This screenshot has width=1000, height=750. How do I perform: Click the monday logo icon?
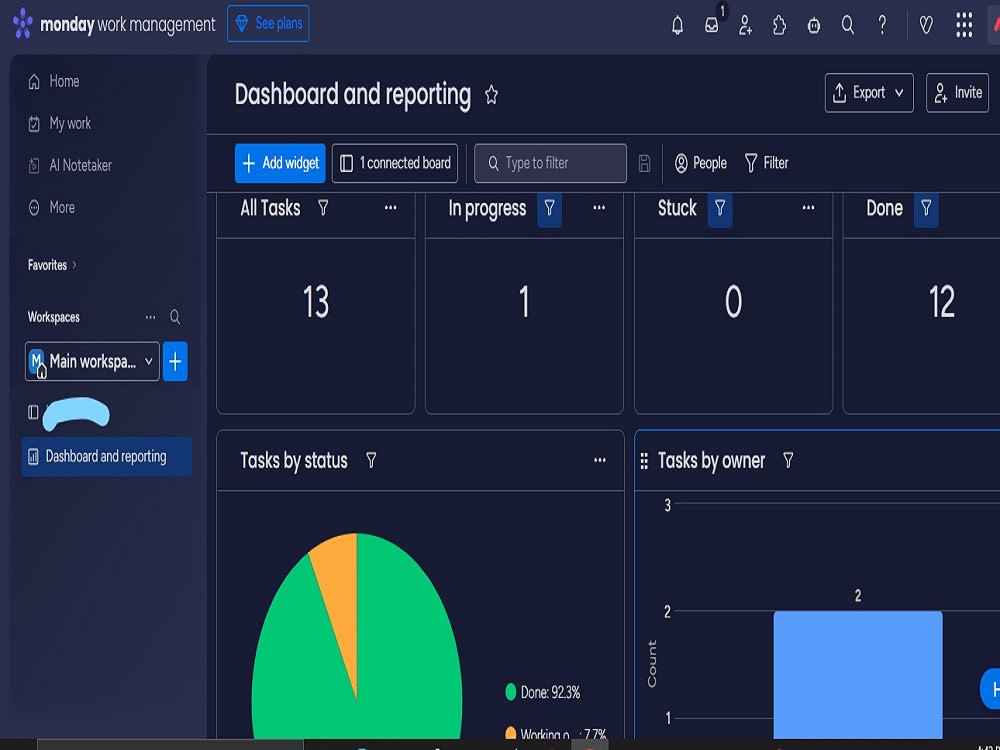(23, 24)
